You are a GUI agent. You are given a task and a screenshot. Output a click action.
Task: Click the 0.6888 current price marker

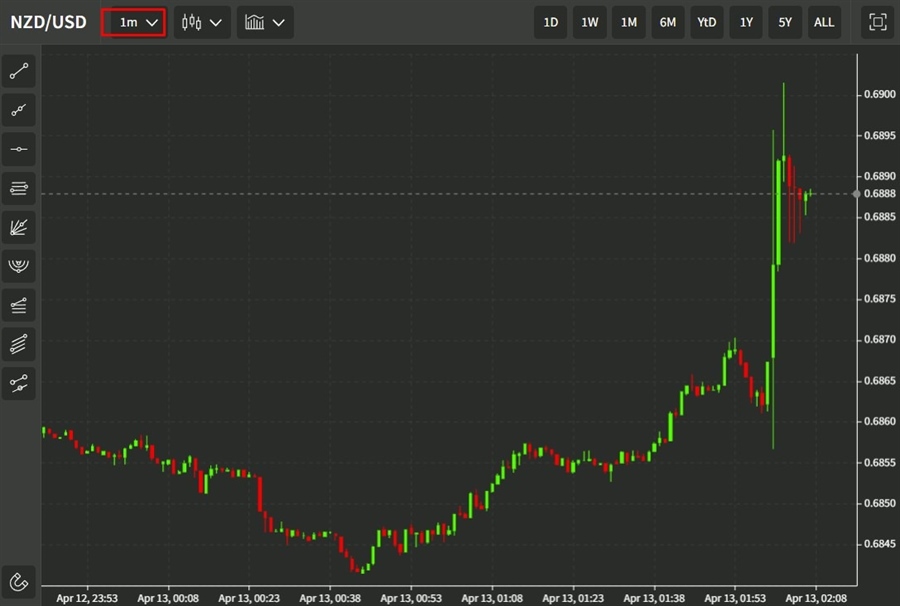click(x=879, y=193)
